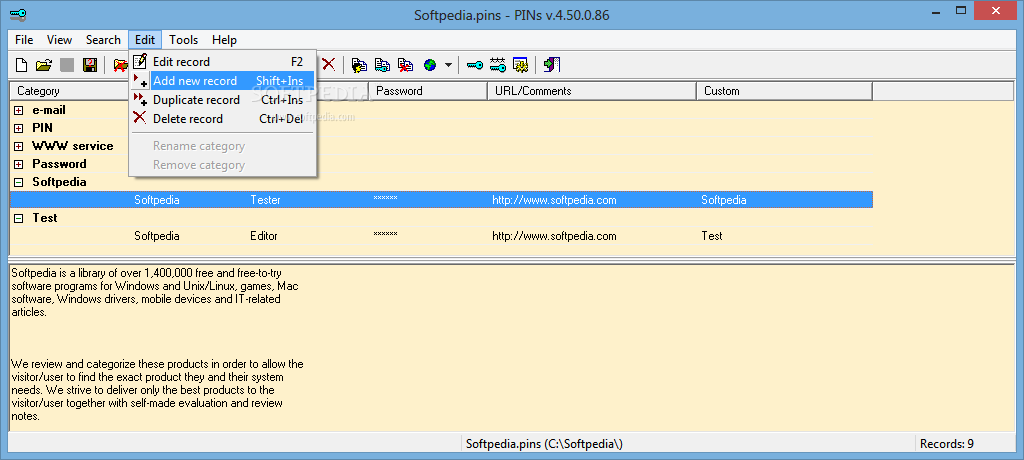Click the copy password to clipboard icon

coord(382,65)
